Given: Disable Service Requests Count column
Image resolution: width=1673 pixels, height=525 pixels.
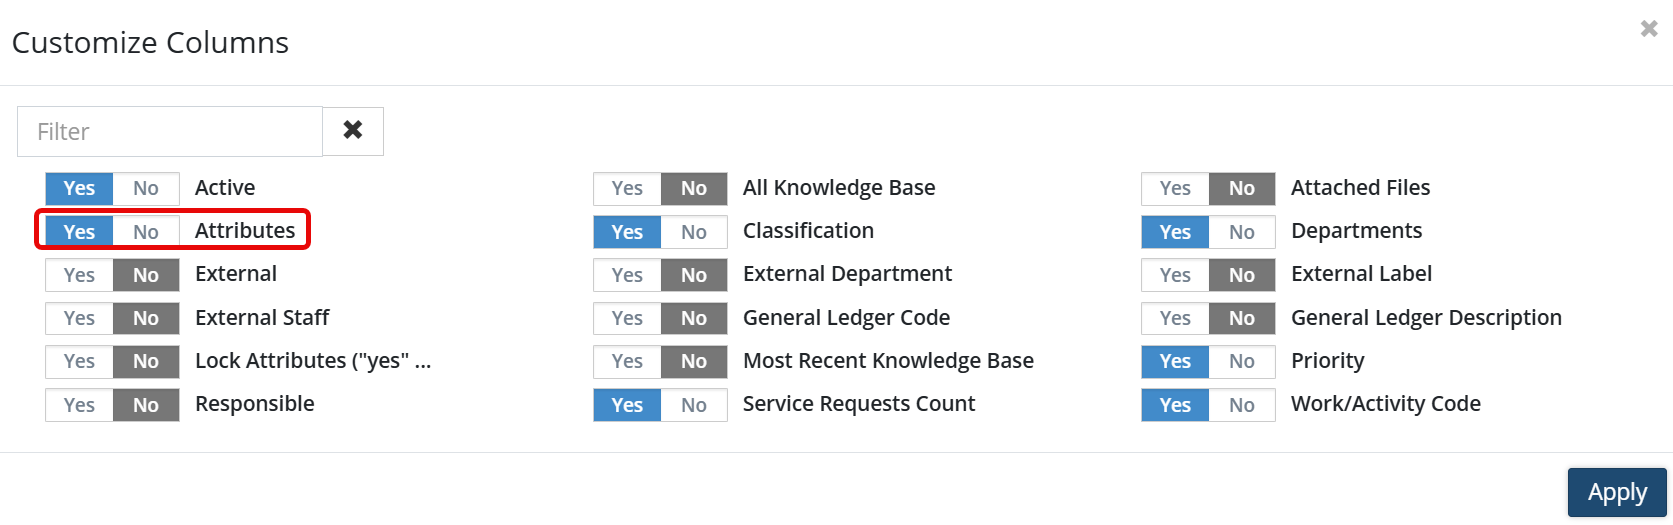Looking at the screenshot, I should 694,405.
